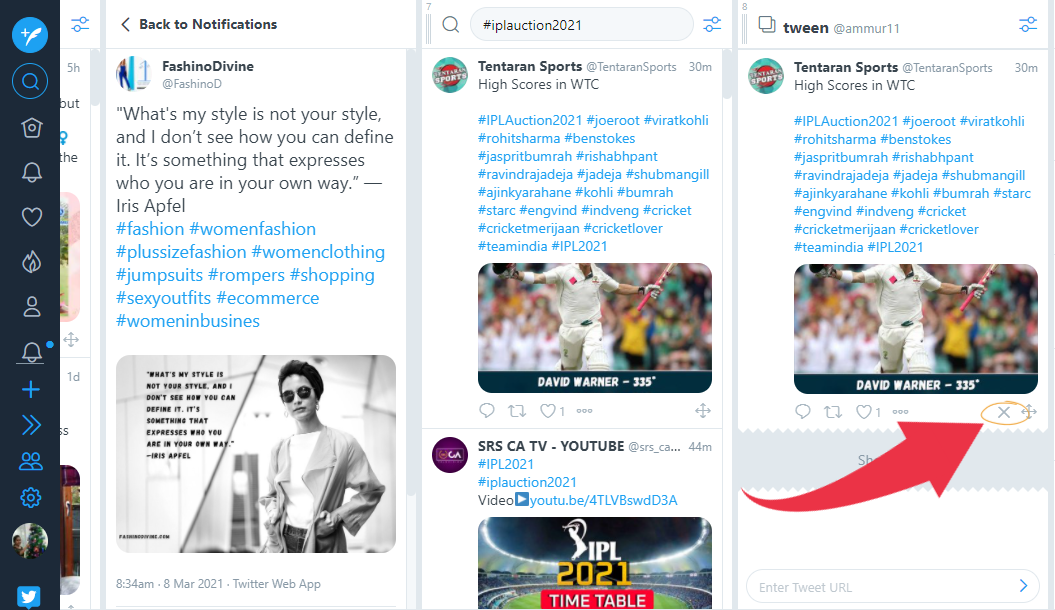Click the search magnifier in the #iplauction2021 column
Image resolution: width=1055 pixels, height=610 pixels.
coord(451,25)
